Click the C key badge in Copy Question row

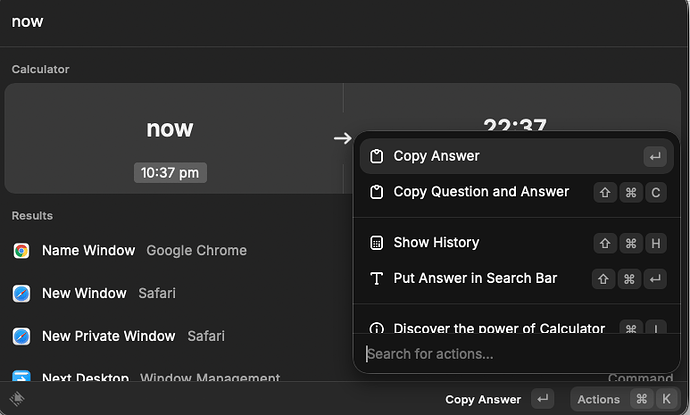656,192
